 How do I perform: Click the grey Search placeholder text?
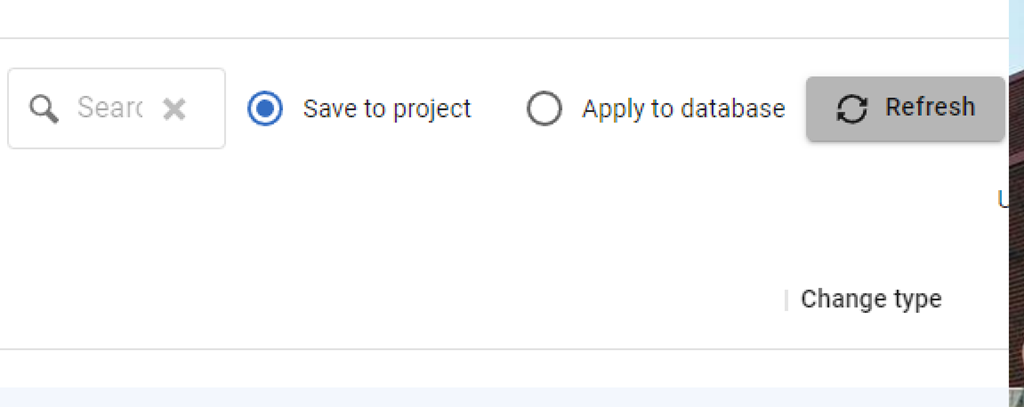(x=109, y=108)
